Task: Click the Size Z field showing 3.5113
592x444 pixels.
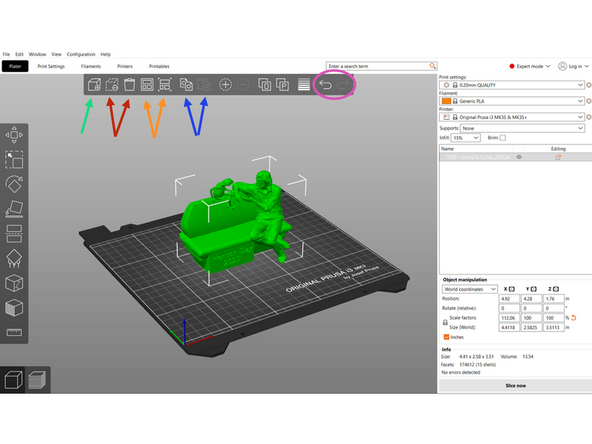Action: (553, 327)
